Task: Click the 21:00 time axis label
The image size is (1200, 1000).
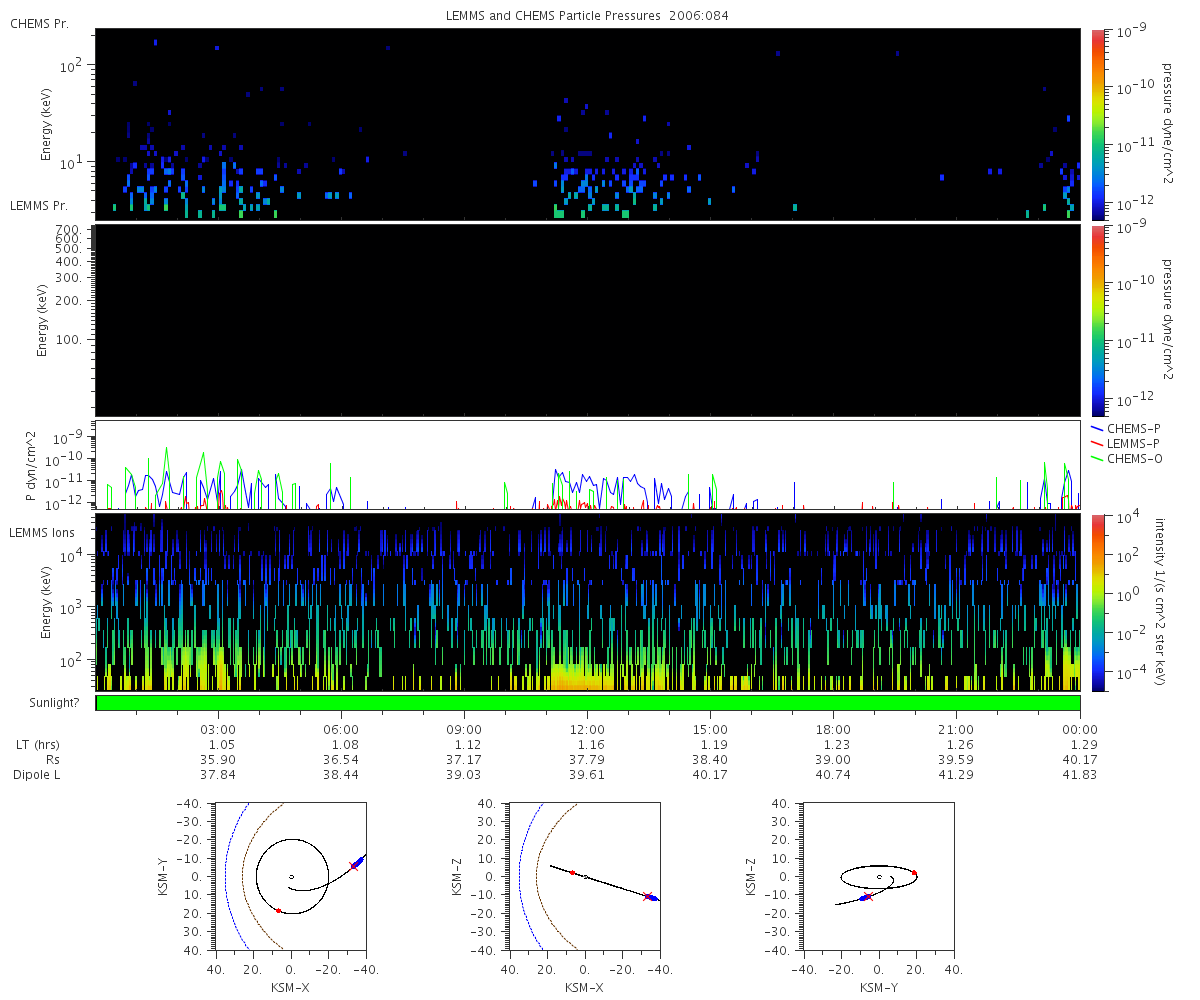Action: pyautogui.click(x=957, y=730)
